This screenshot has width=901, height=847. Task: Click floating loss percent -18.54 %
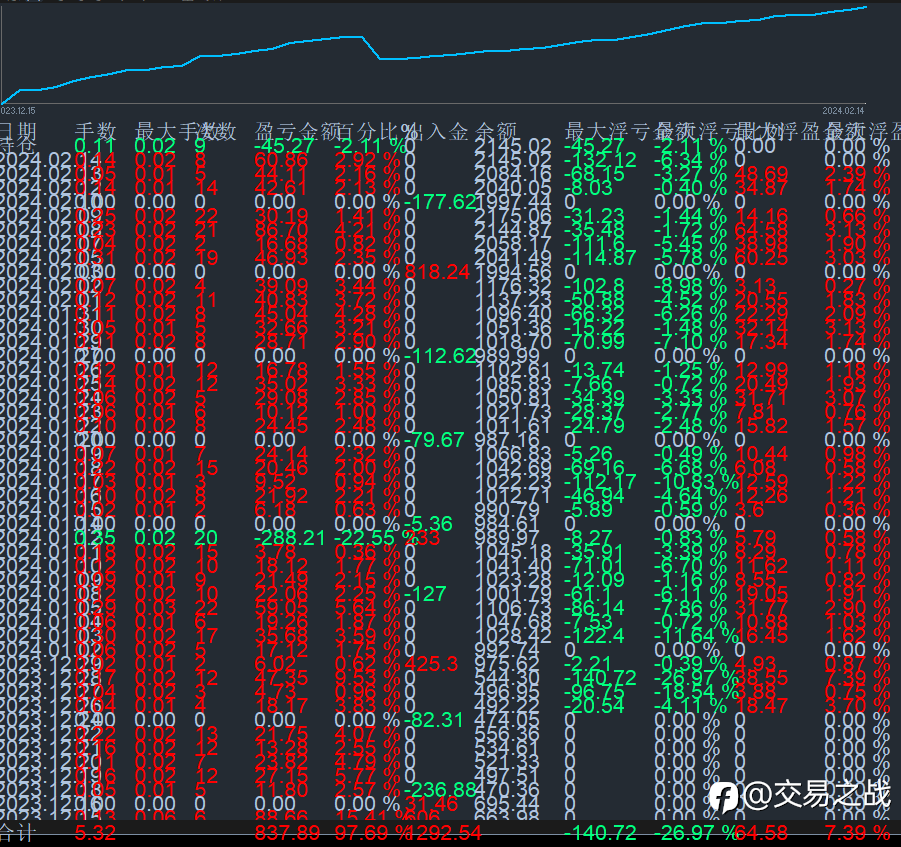[696, 692]
